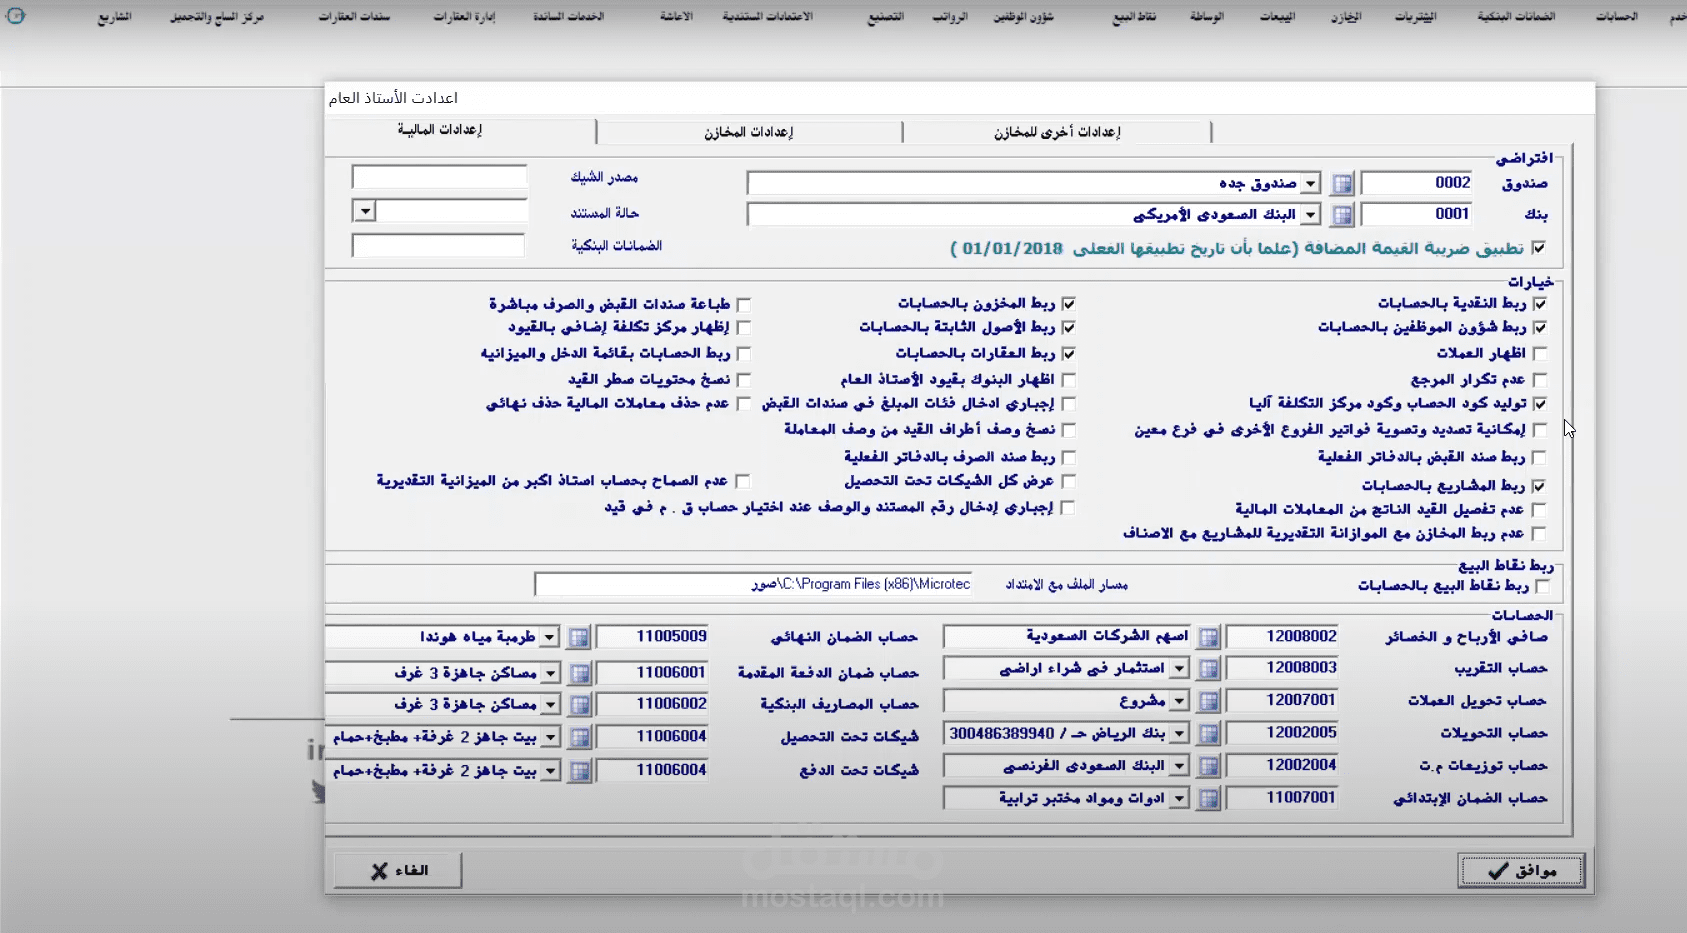Open the account lookup icon beside صندوق 0002
Screen dimensions: 1687x933
click(1344, 182)
